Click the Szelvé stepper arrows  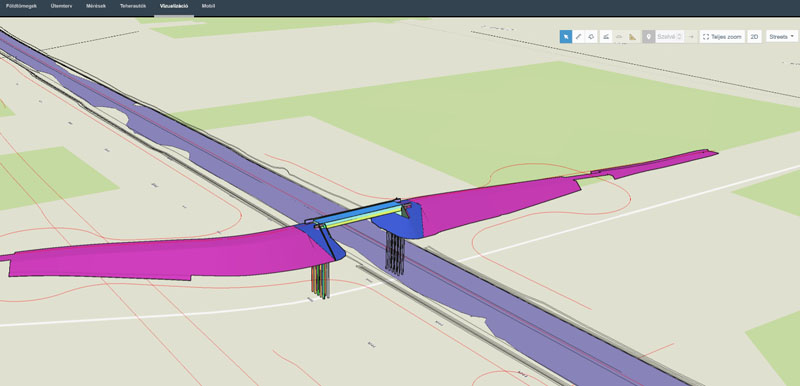(x=679, y=37)
